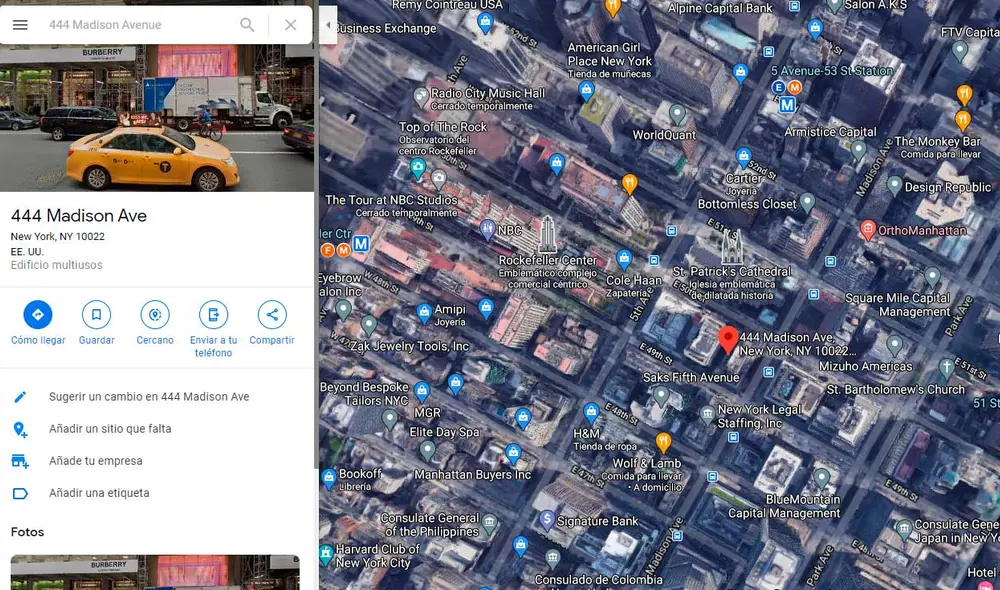
Task: Click the 444 Madison Avenue search field
Action: point(140,24)
